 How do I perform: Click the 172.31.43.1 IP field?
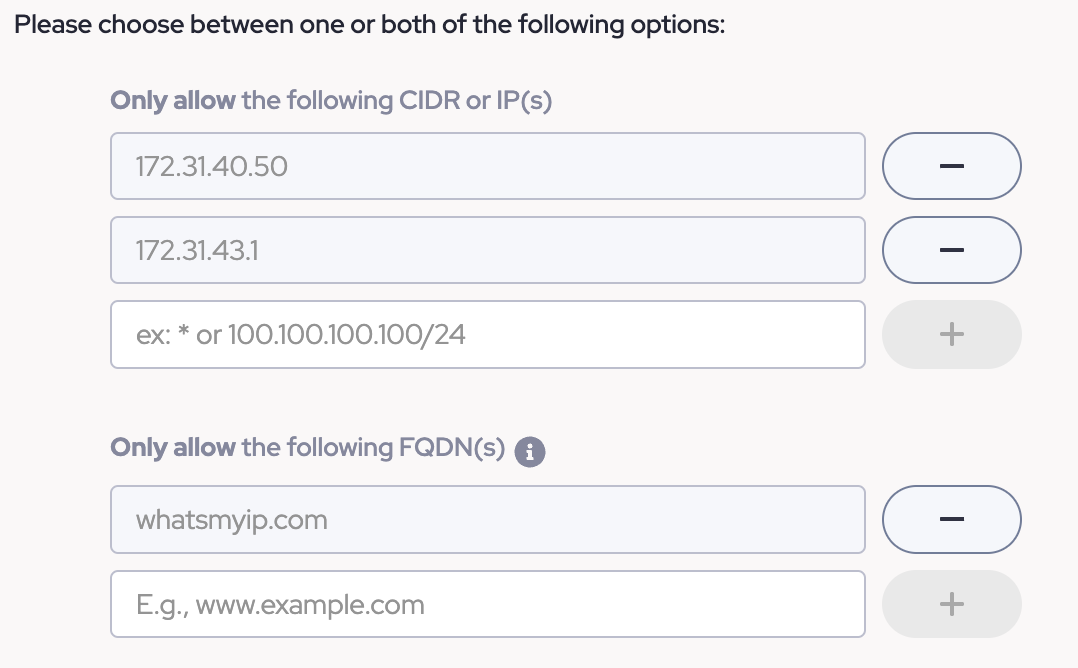click(487, 250)
